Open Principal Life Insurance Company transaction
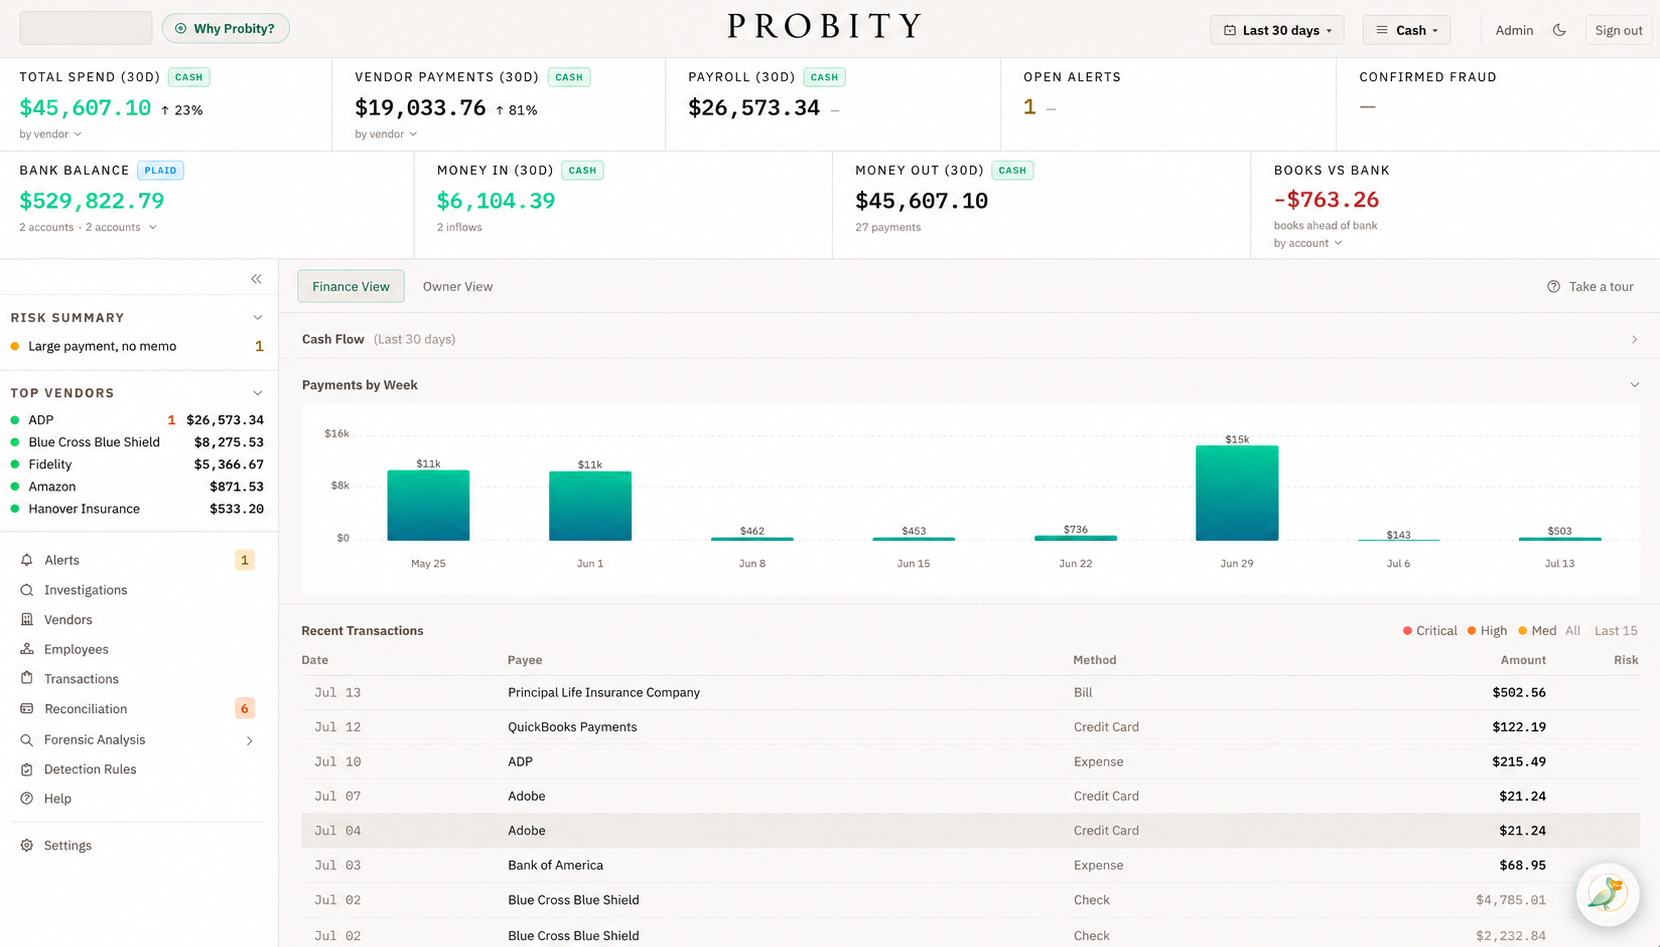The width and height of the screenshot is (1660, 947). click(x=970, y=692)
